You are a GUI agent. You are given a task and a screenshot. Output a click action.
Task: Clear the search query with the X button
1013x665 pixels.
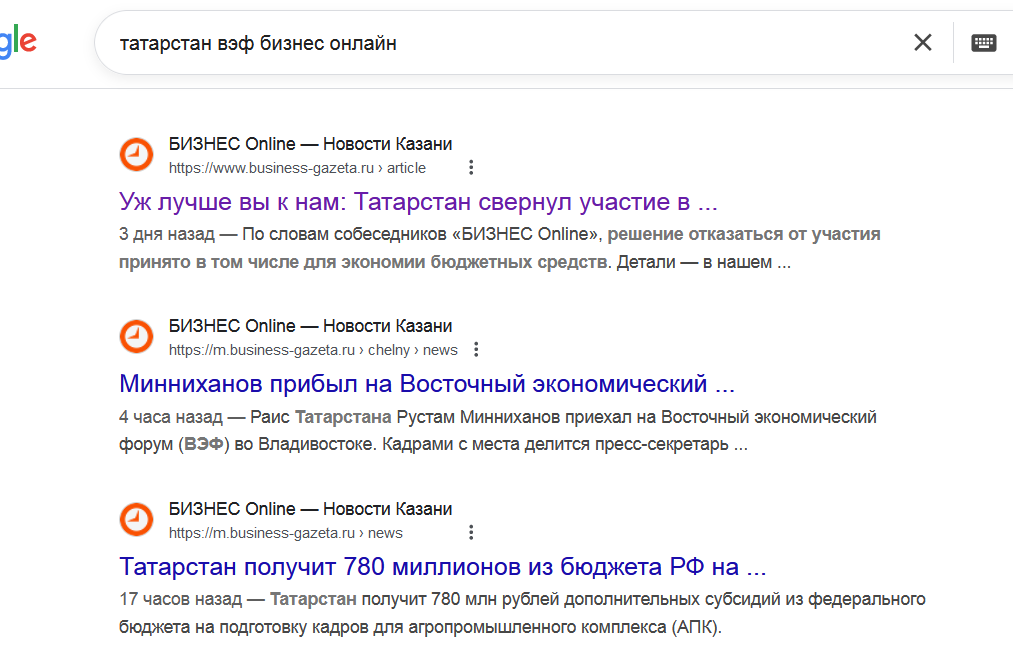922,43
